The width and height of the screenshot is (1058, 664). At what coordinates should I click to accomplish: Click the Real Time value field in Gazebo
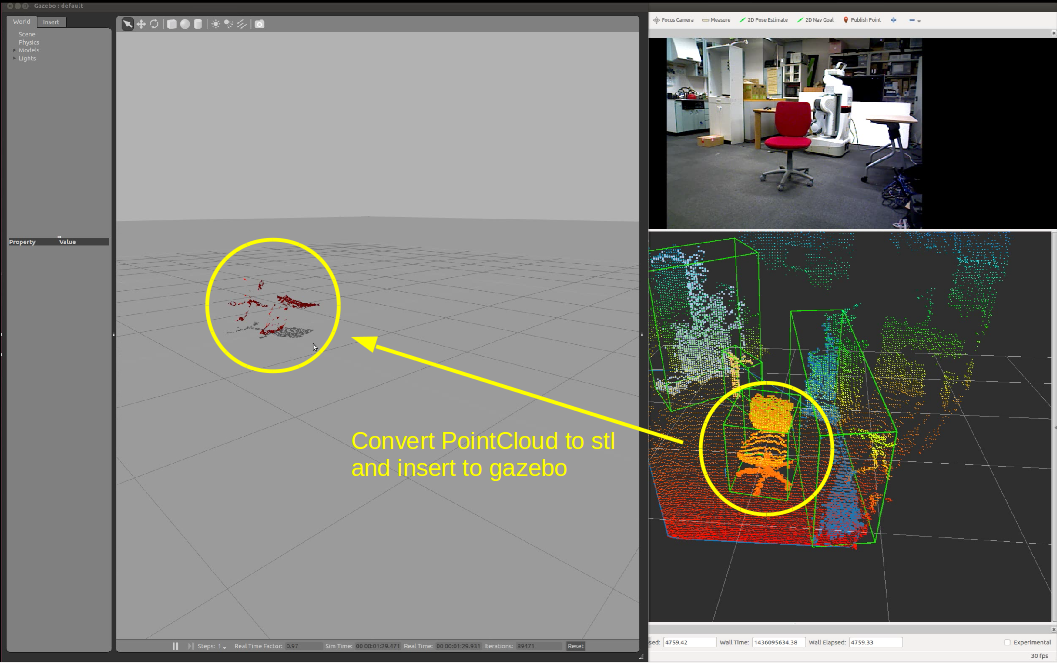458,646
